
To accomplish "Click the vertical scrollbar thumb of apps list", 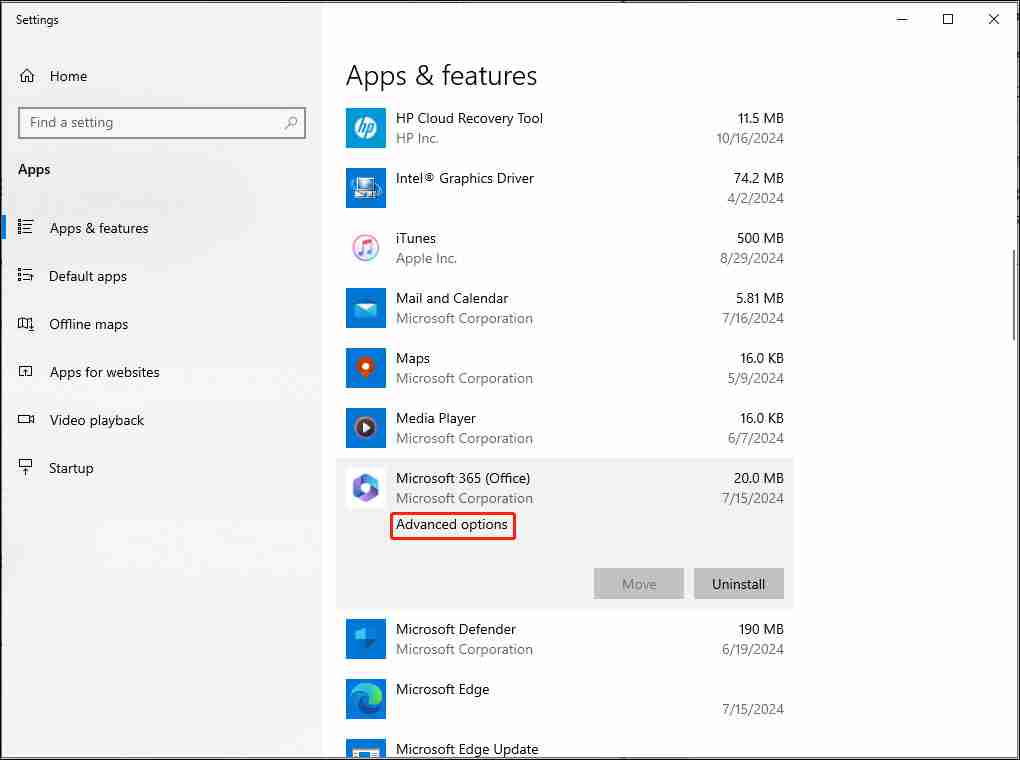I will (1013, 294).
